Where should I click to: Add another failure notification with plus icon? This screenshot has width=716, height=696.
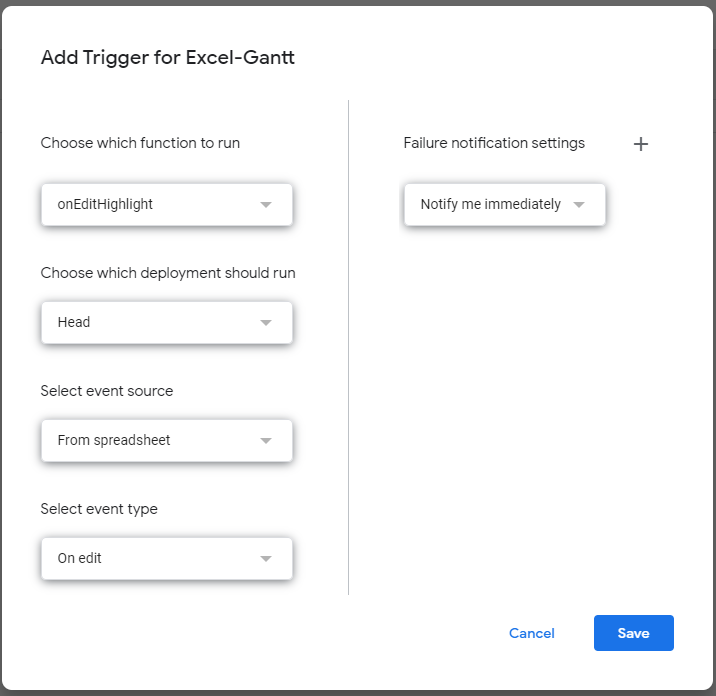pyautogui.click(x=641, y=144)
